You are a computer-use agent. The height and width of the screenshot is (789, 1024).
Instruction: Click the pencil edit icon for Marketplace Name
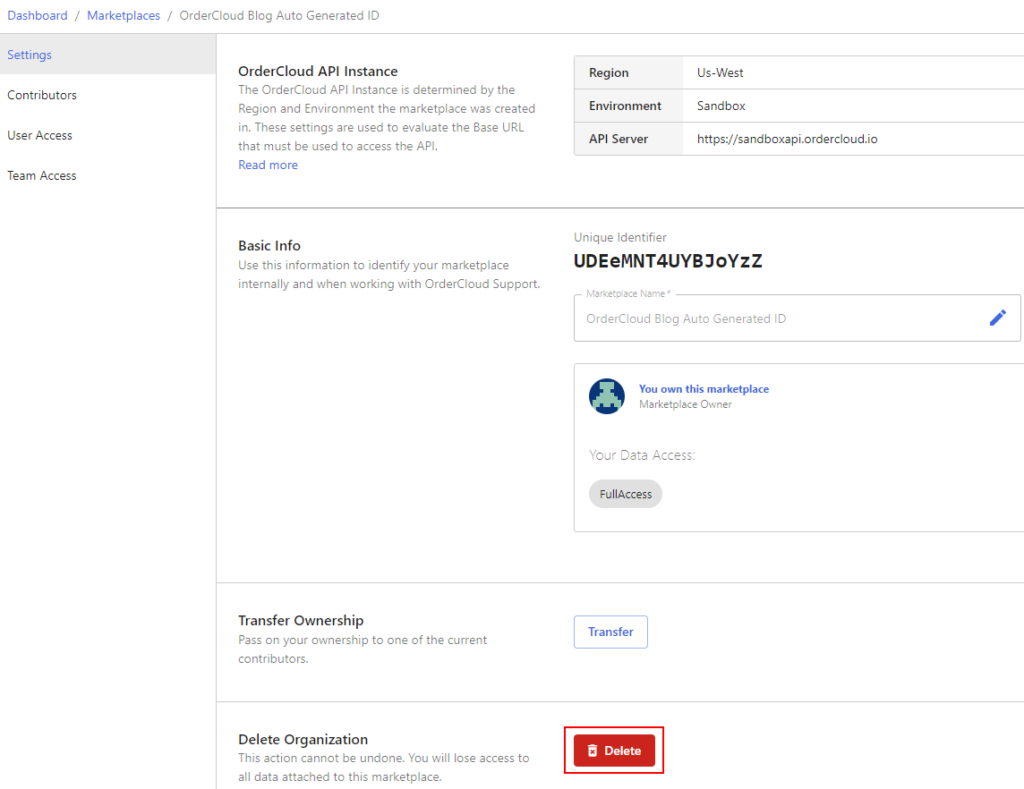click(997, 318)
